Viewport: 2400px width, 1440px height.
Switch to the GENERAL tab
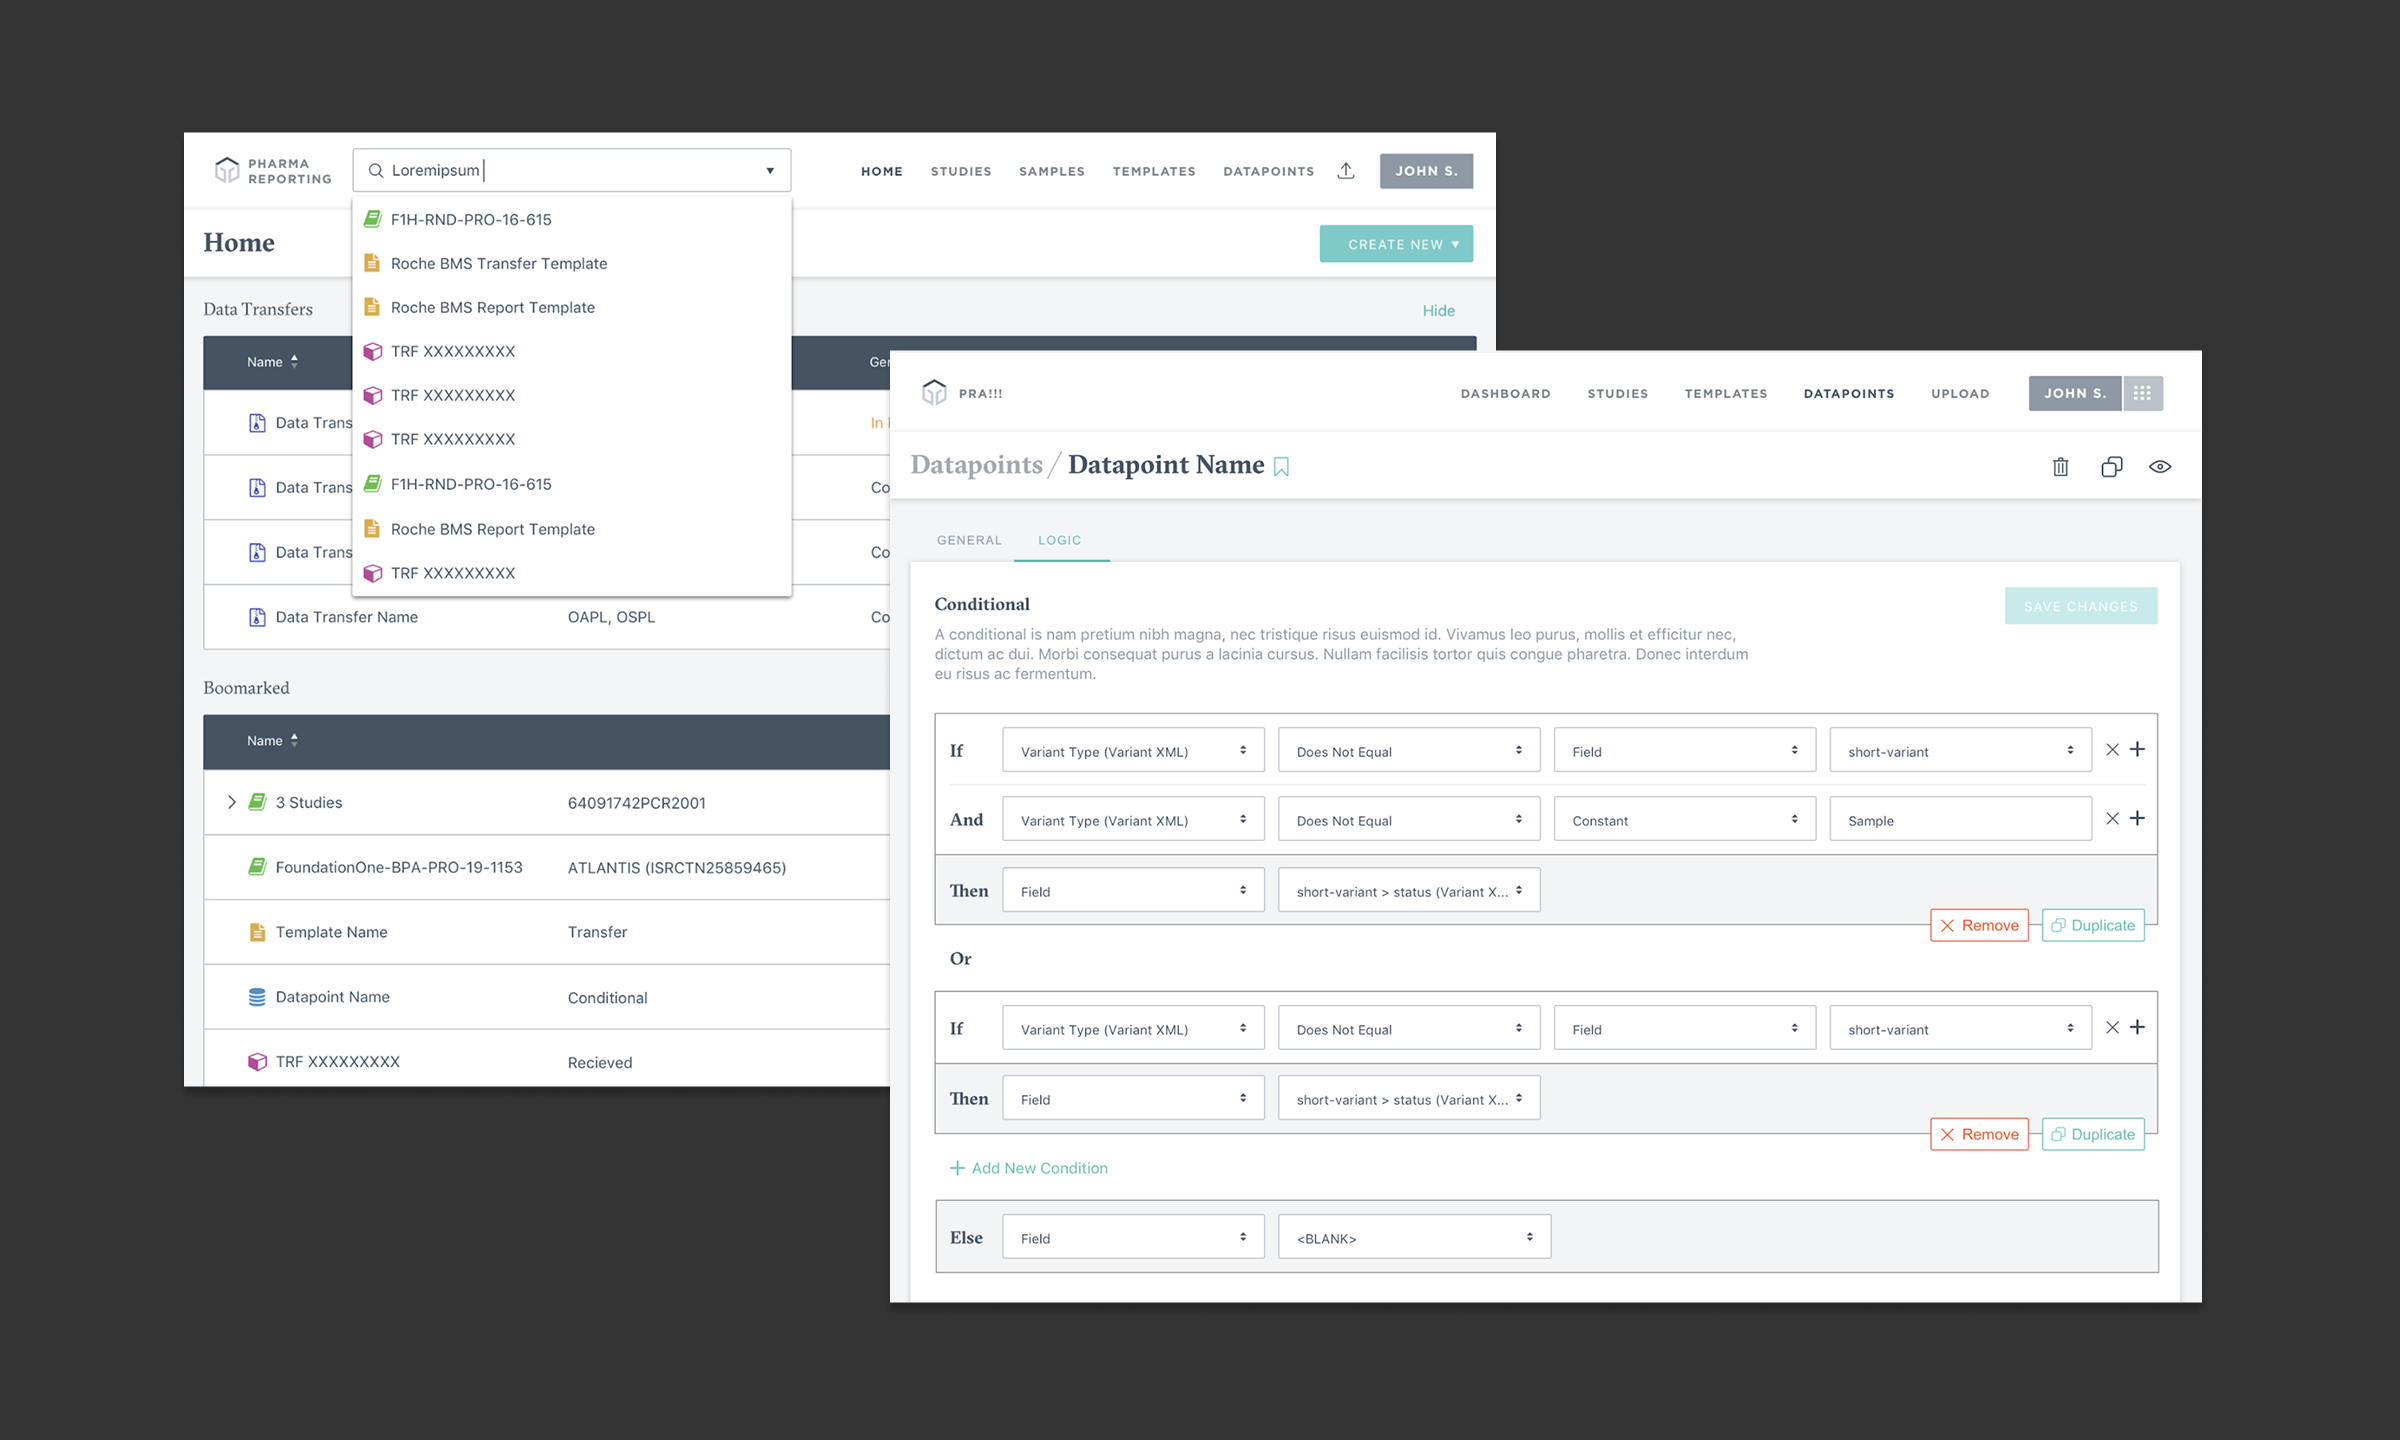[969, 540]
